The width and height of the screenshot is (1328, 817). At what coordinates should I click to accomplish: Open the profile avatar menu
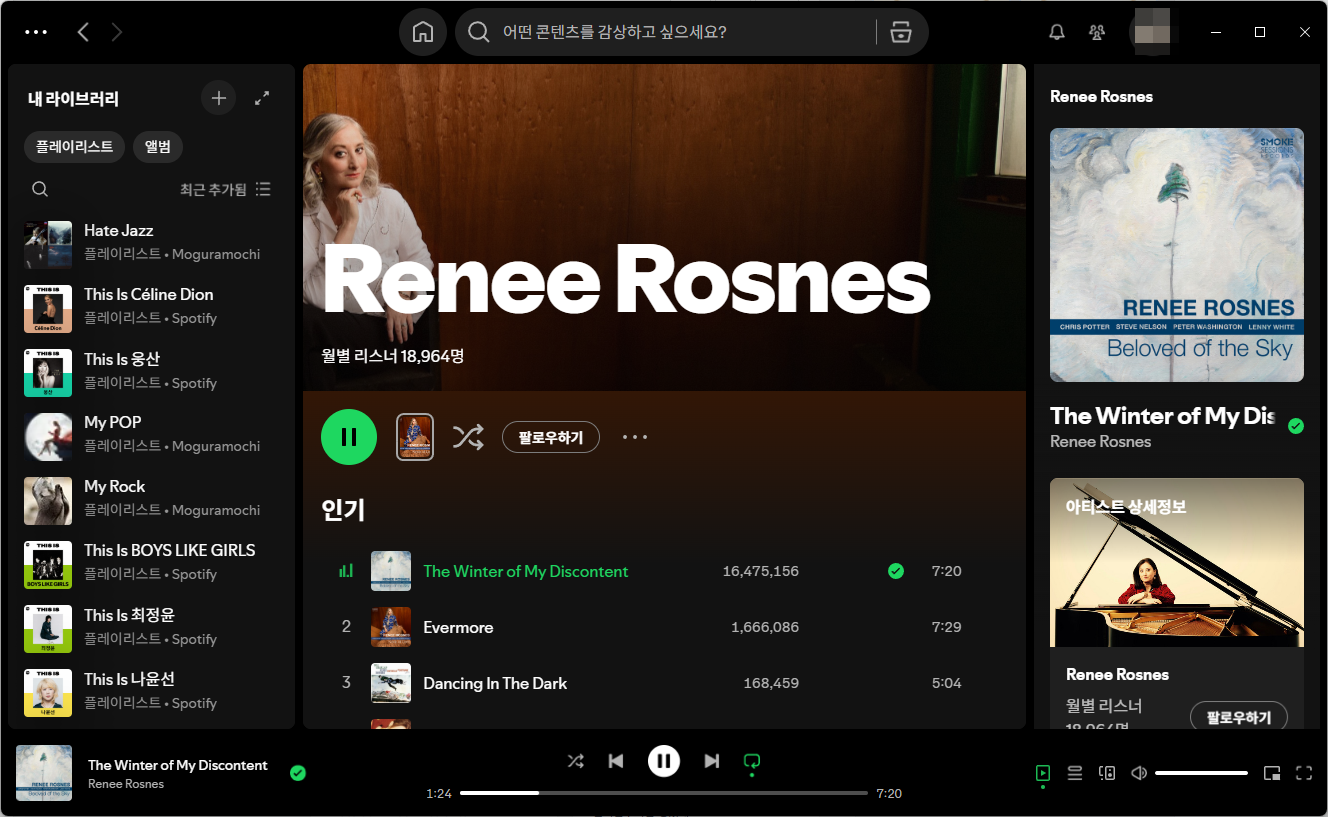pyautogui.click(x=1154, y=32)
